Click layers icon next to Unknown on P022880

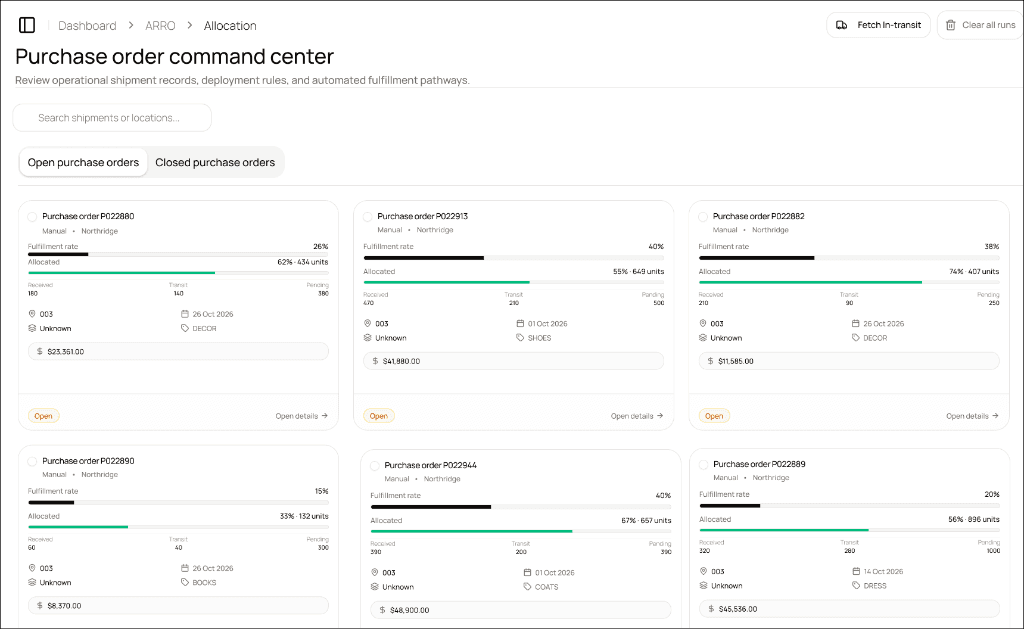(x=32, y=328)
